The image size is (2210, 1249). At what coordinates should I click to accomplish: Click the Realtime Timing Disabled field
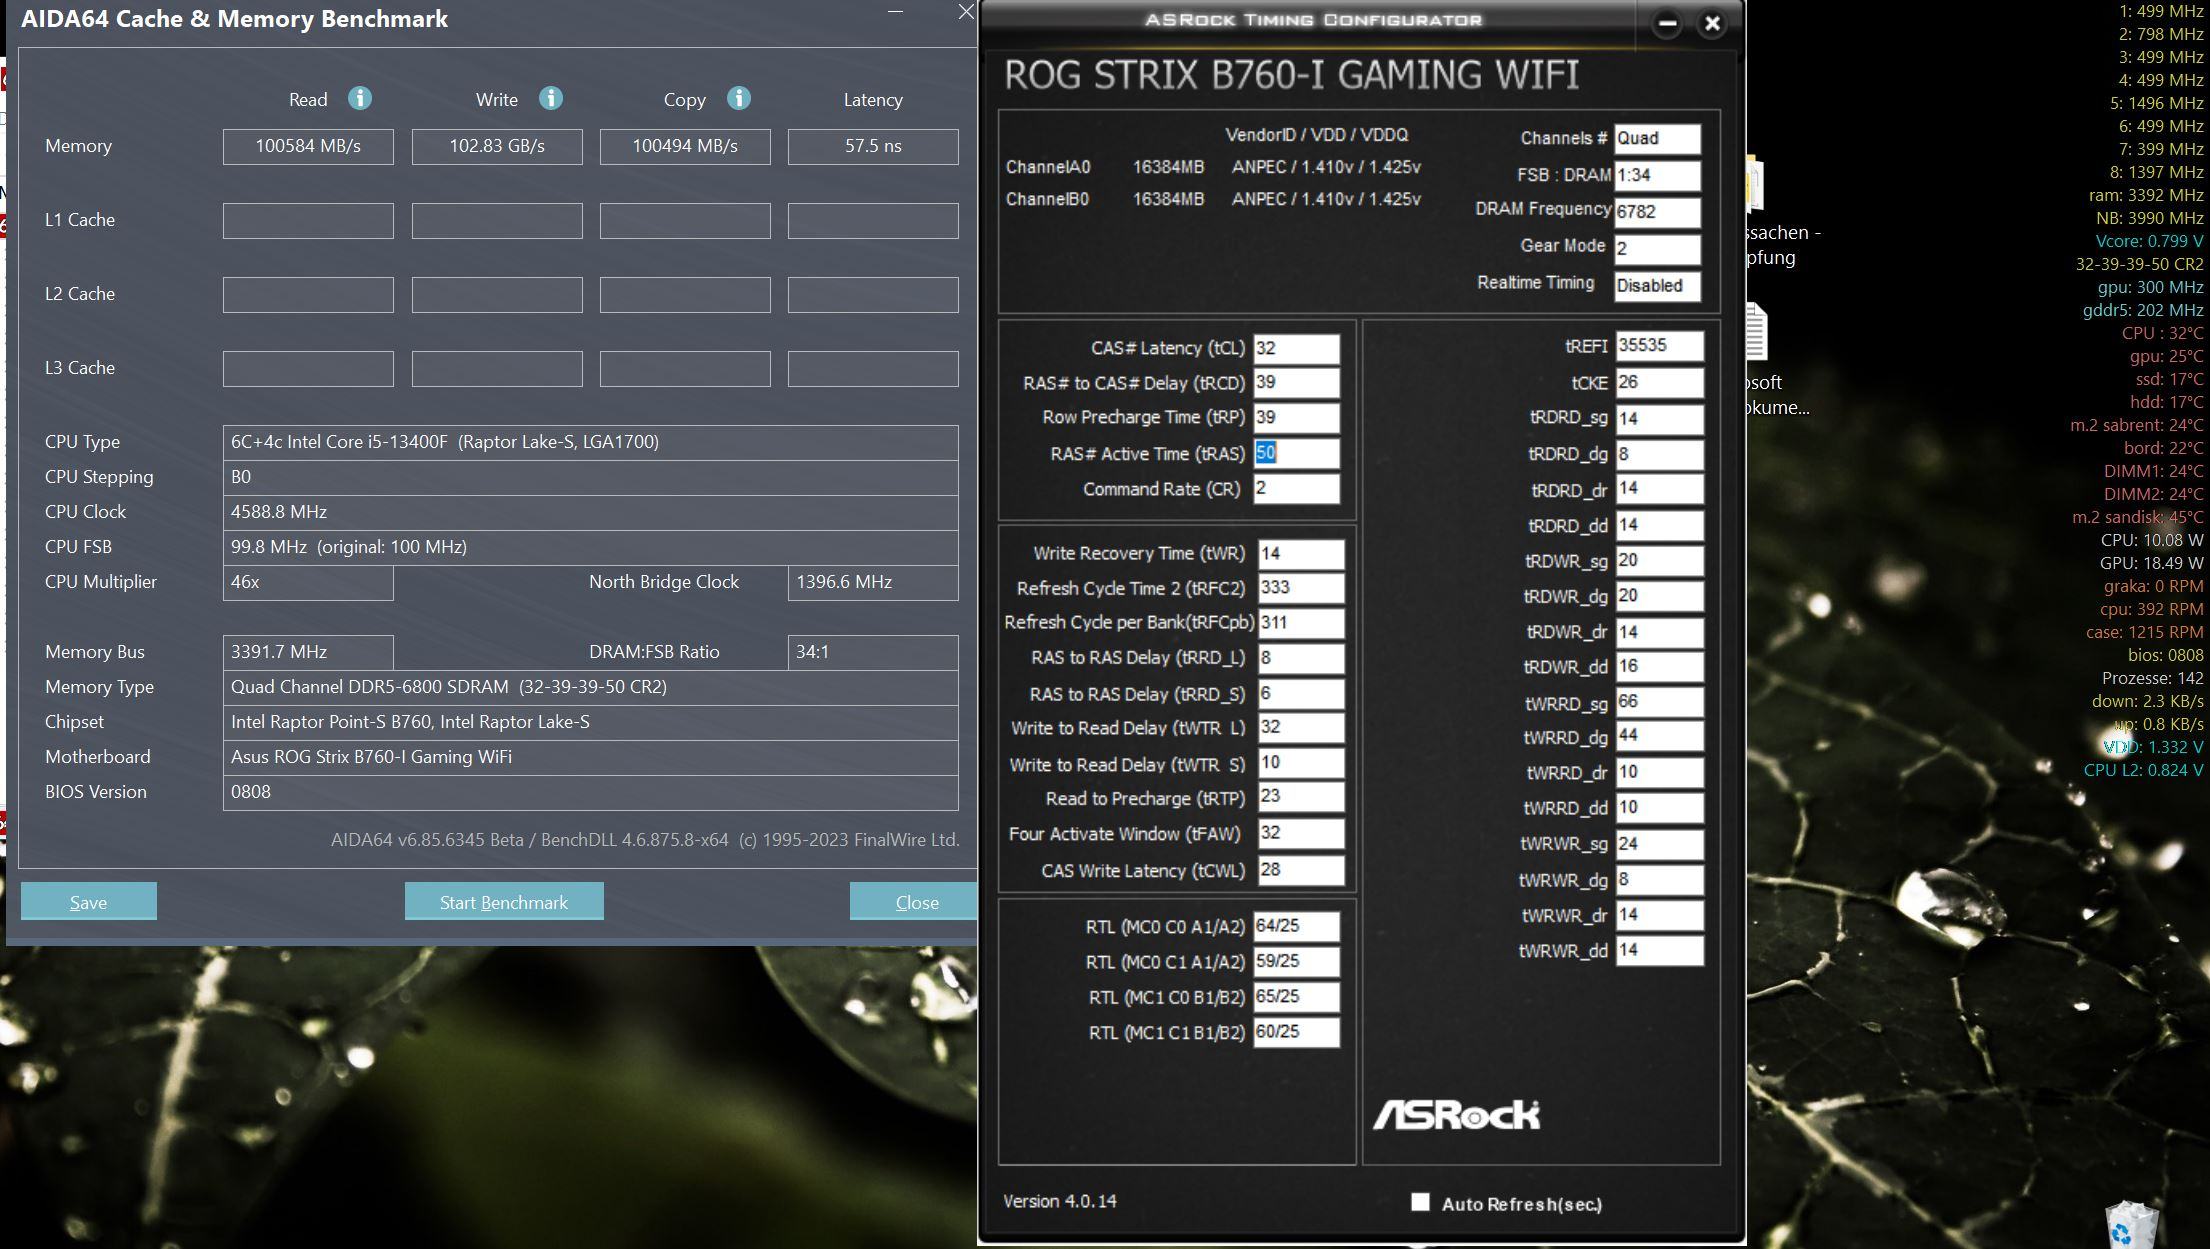(1657, 286)
